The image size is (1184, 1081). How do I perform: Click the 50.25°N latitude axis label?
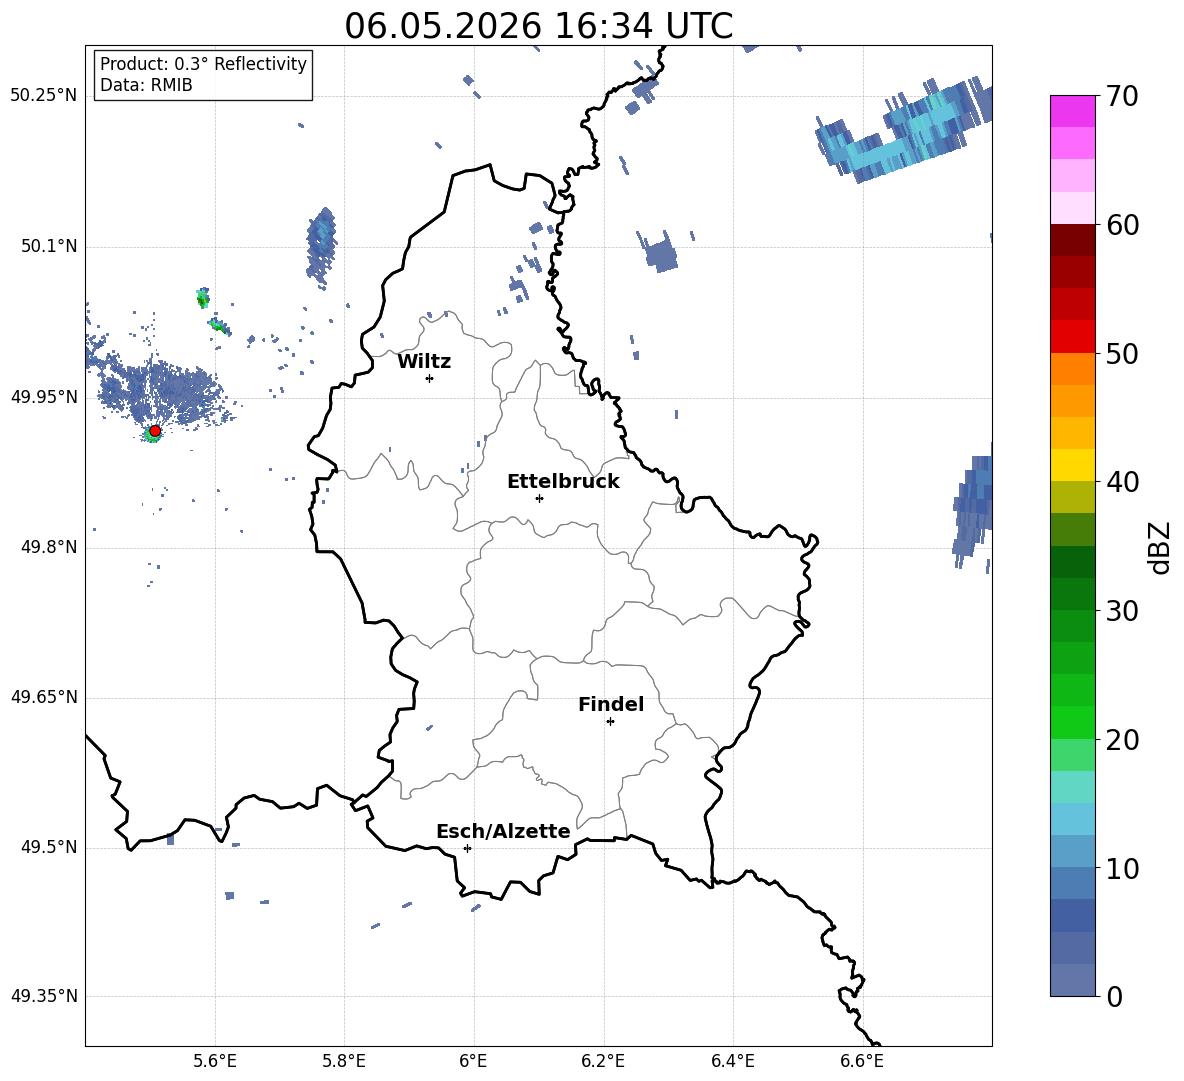[43, 96]
